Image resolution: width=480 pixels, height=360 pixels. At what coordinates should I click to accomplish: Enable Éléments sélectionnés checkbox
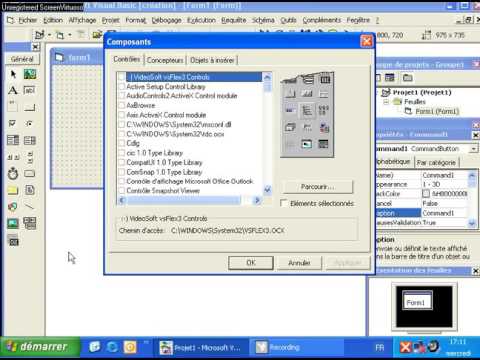coord(284,203)
